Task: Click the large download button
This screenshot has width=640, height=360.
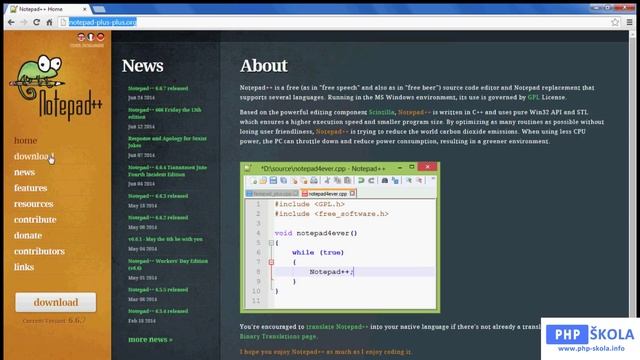Action: 56,302
